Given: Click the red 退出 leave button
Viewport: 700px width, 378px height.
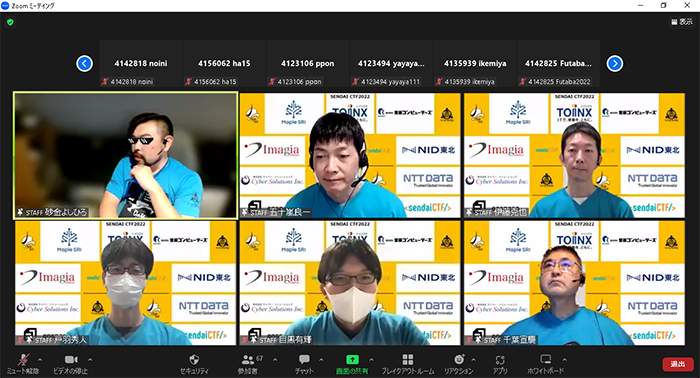Looking at the screenshot, I should (x=678, y=364).
